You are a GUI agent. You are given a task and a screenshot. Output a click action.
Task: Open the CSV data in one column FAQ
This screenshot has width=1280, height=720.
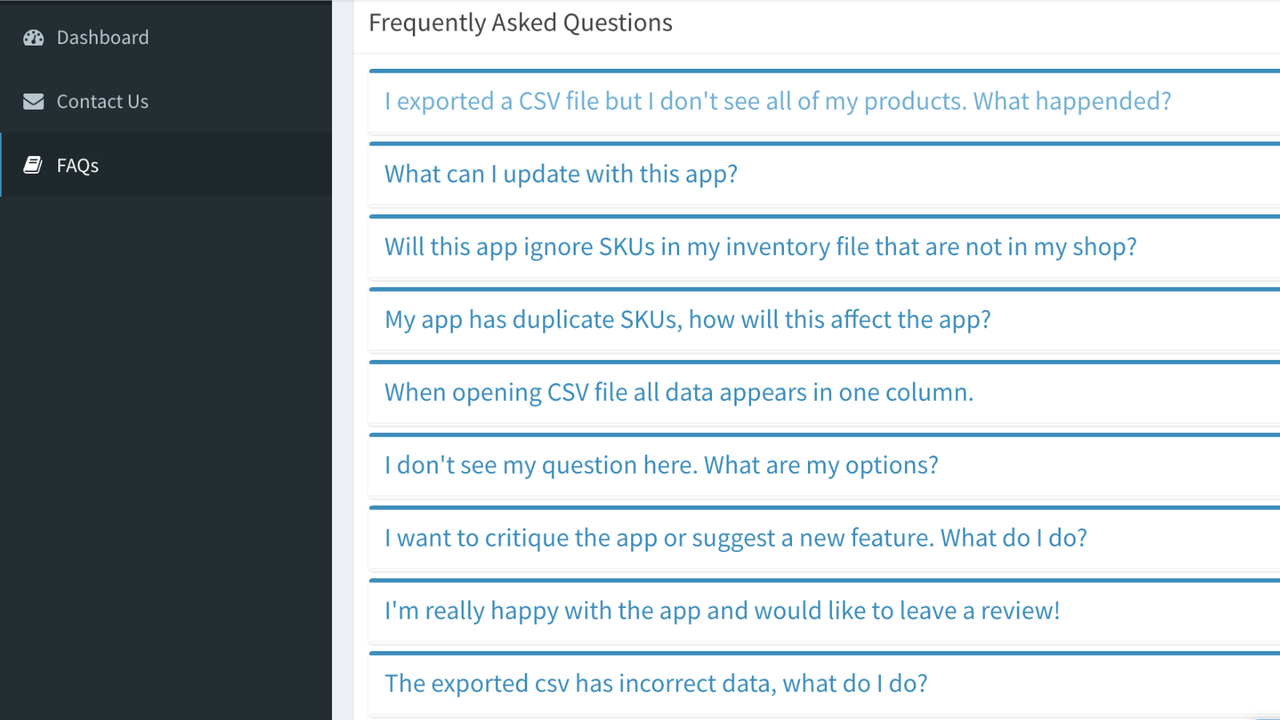coord(678,392)
